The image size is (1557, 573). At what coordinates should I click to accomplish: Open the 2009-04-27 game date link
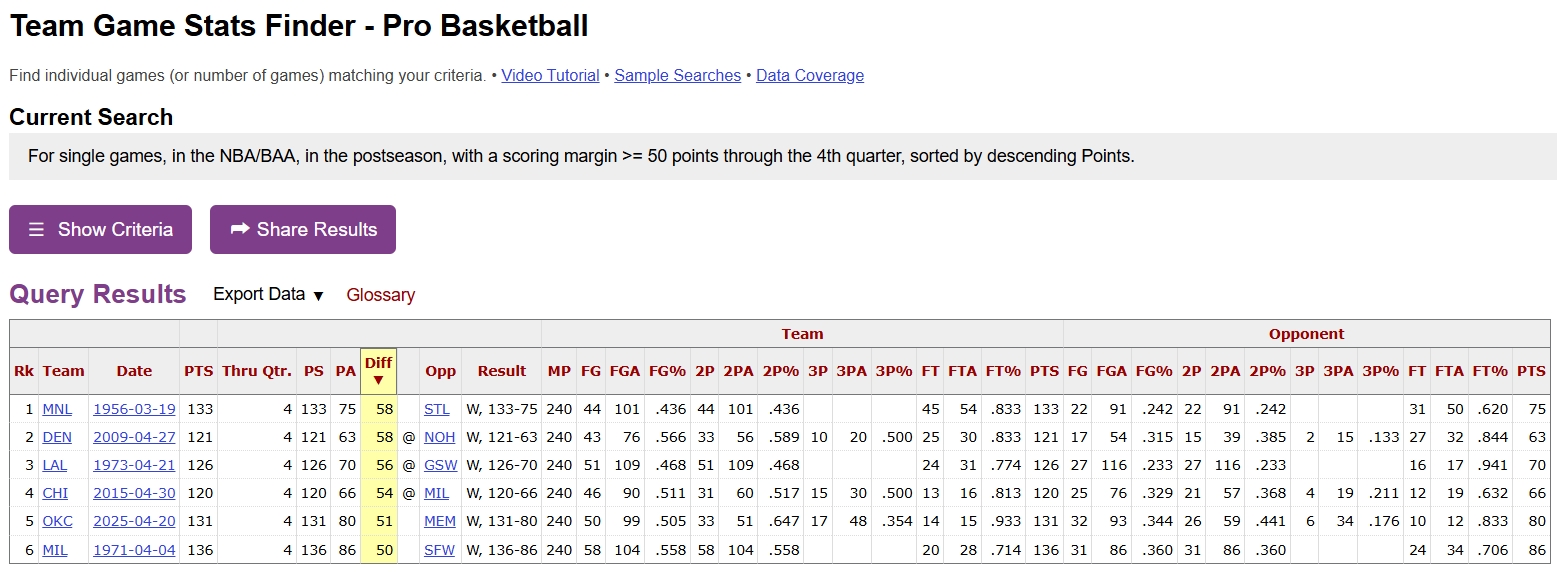[x=134, y=437]
